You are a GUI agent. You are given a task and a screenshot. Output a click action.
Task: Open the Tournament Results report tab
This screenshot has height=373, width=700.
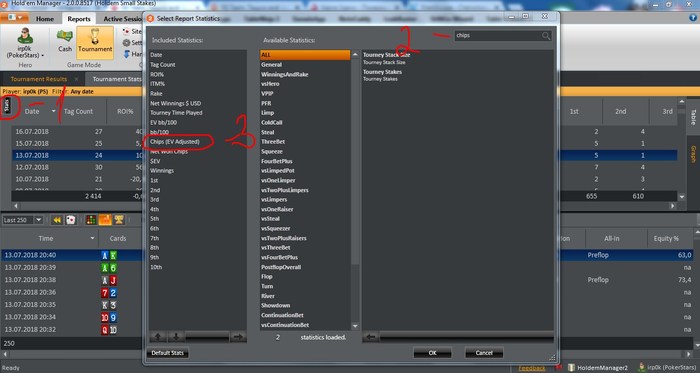pos(39,79)
